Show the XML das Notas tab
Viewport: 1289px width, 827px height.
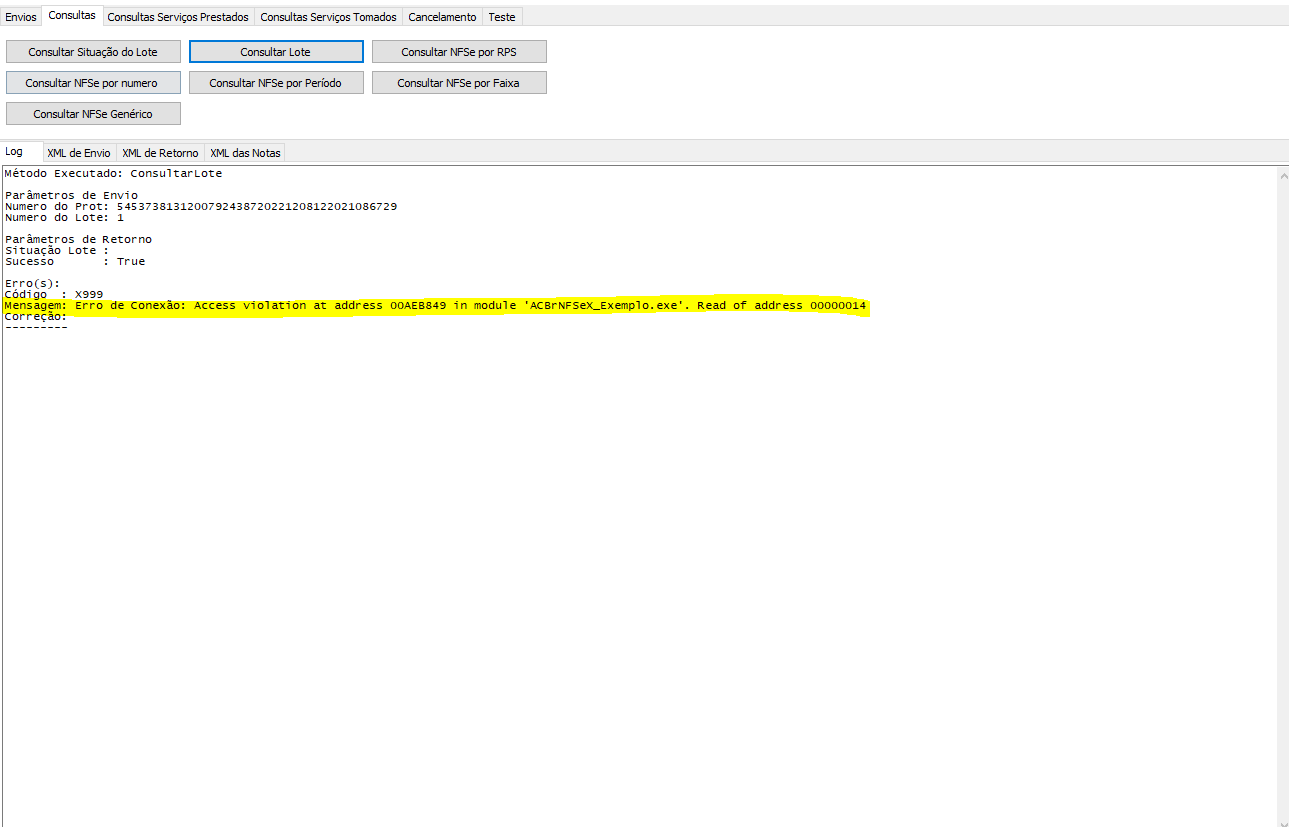point(245,153)
